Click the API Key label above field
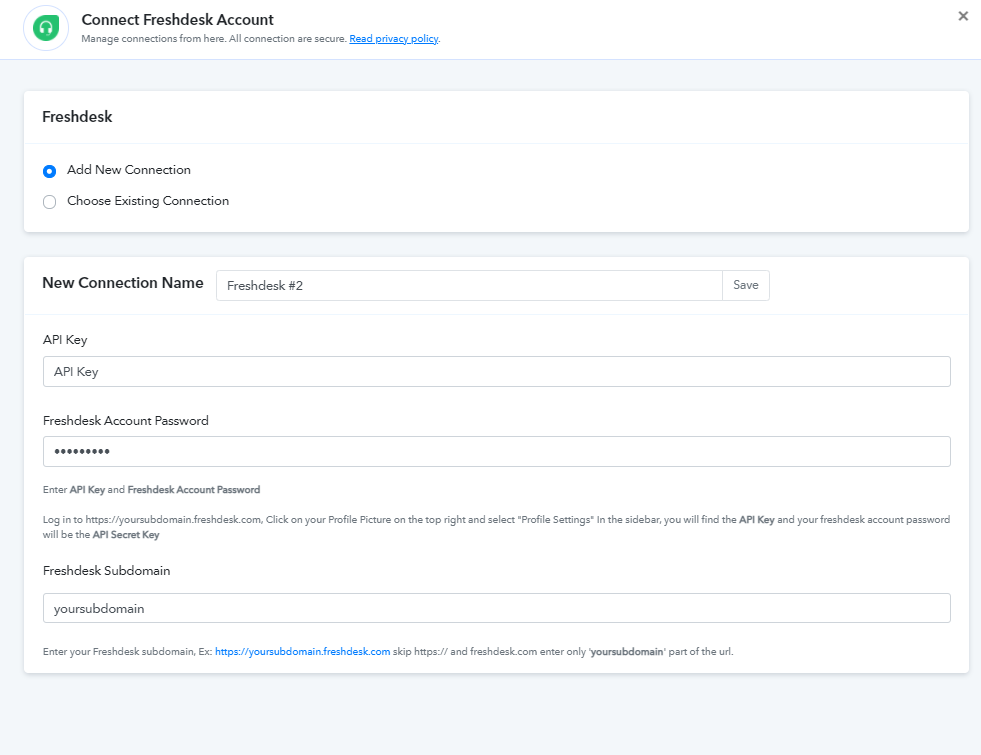This screenshot has height=755, width=981. pyautogui.click(x=65, y=340)
